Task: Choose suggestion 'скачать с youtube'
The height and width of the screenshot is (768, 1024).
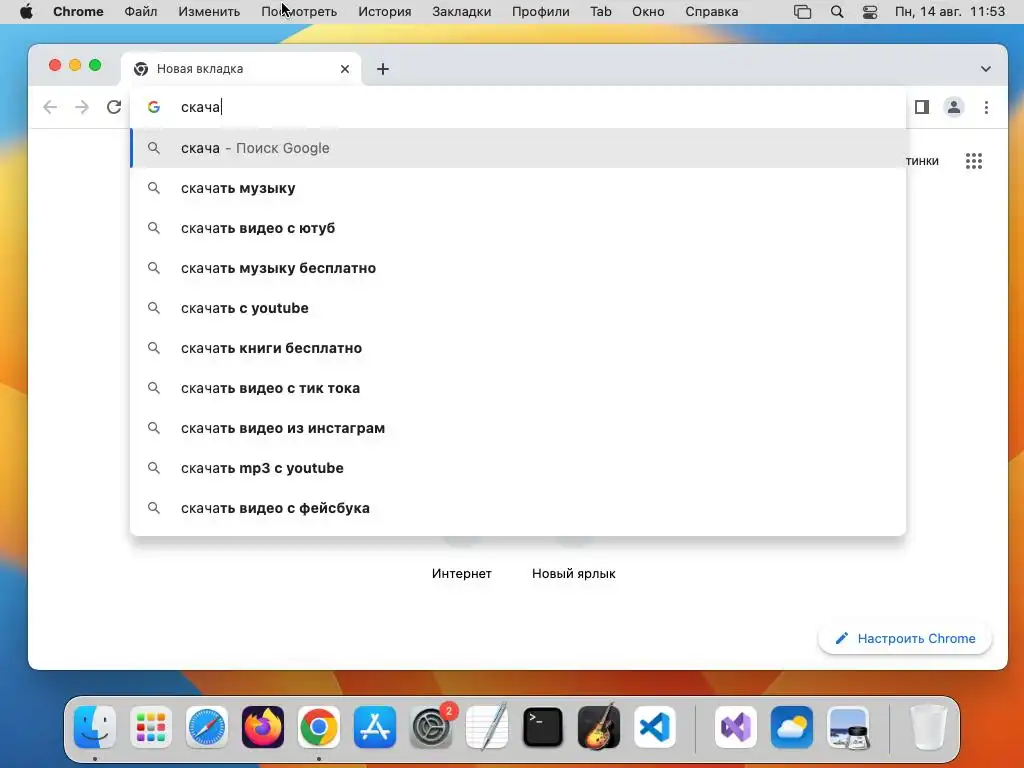Action: click(x=518, y=308)
